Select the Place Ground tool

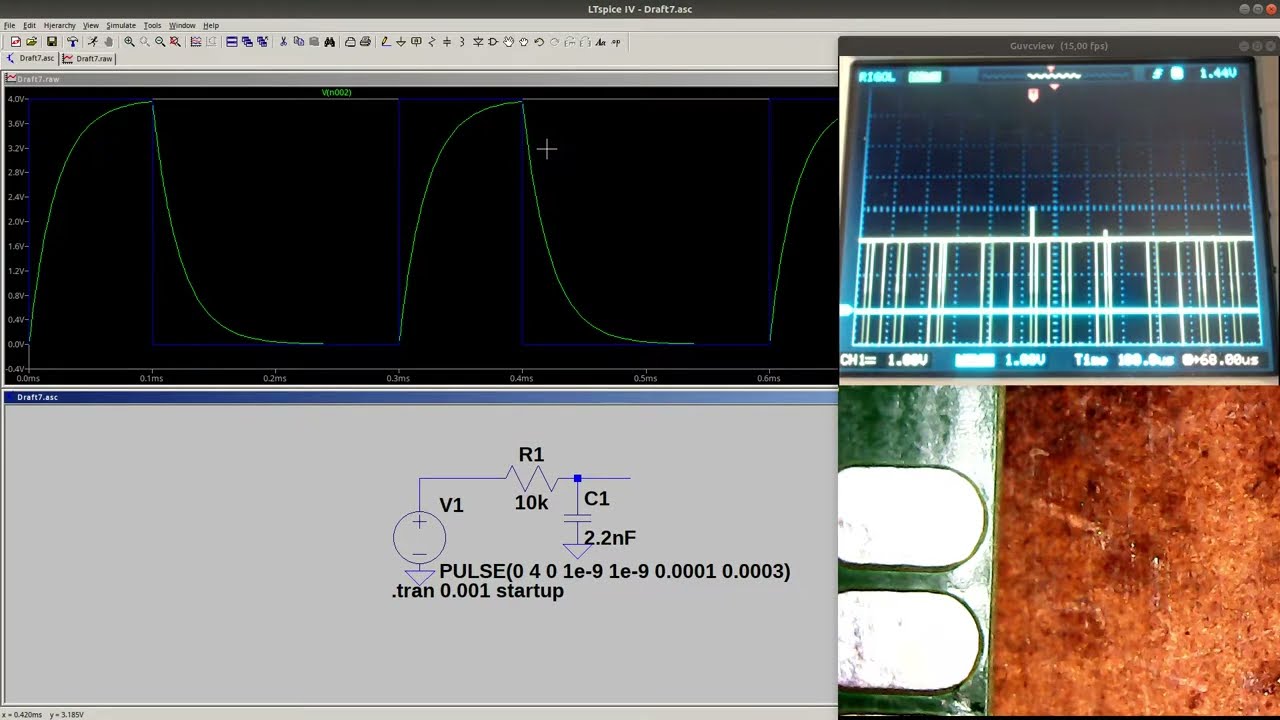click(x=400, y=42)
